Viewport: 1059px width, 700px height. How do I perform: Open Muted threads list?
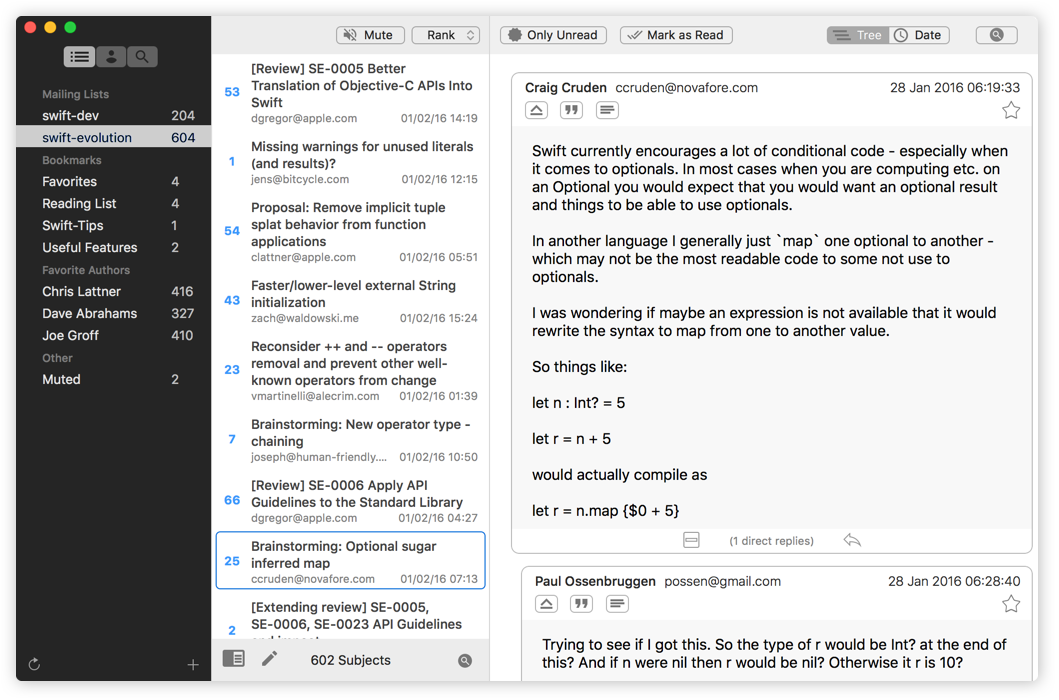tap(113, 380)
